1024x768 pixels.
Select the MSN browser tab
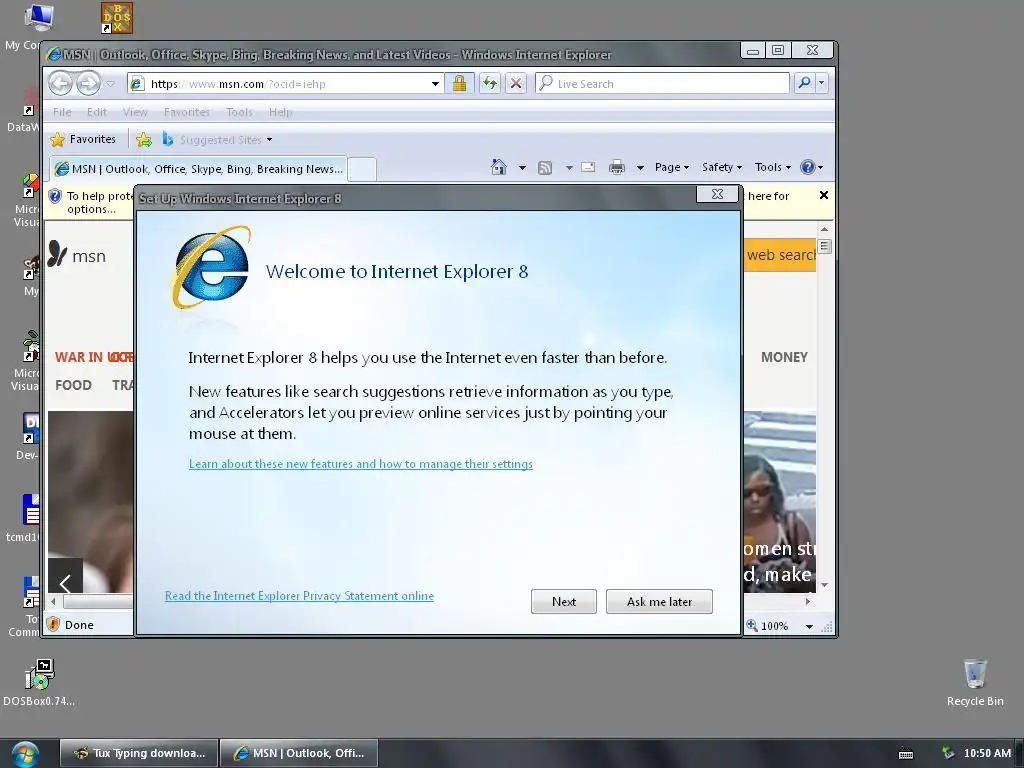pyautogui.click(x=199, y=169)
